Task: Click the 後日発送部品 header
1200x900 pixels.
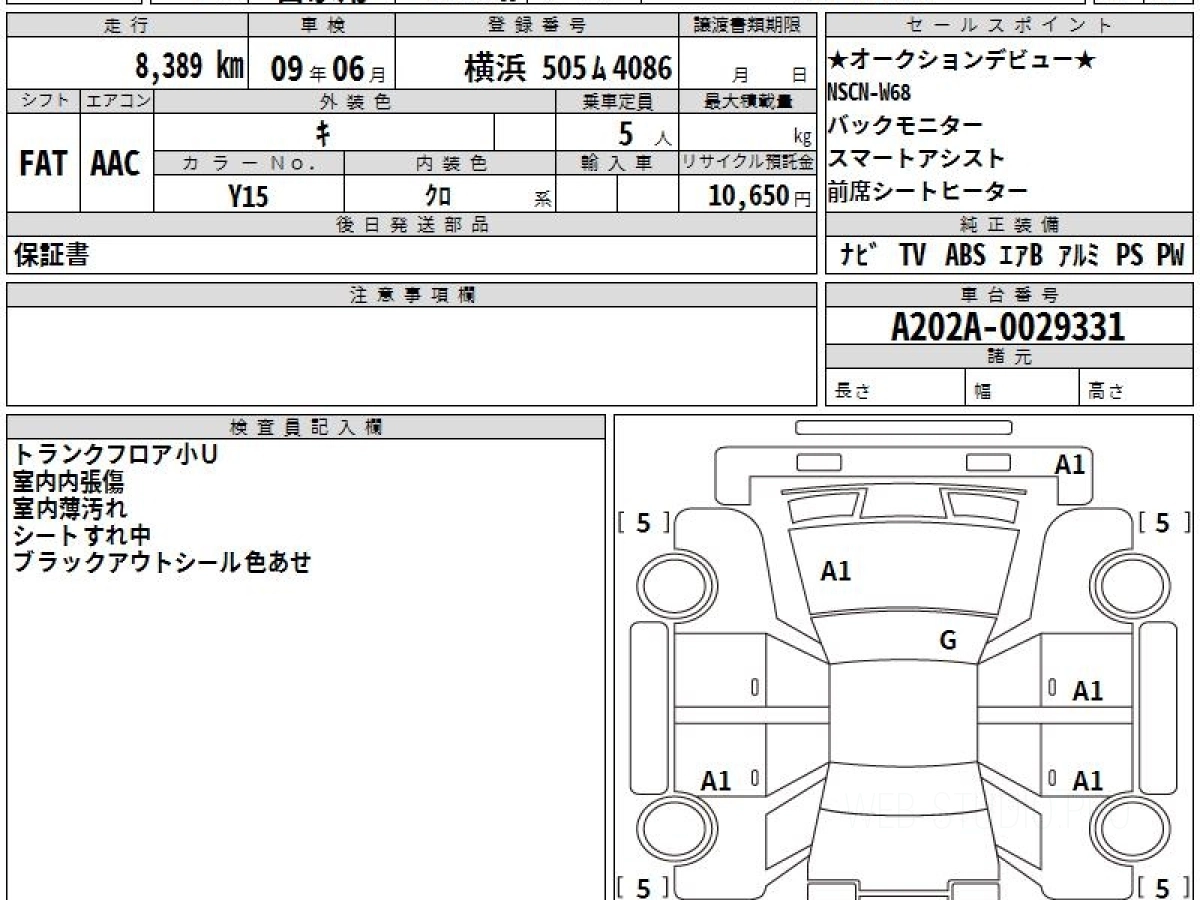Action: click(412, 225)
